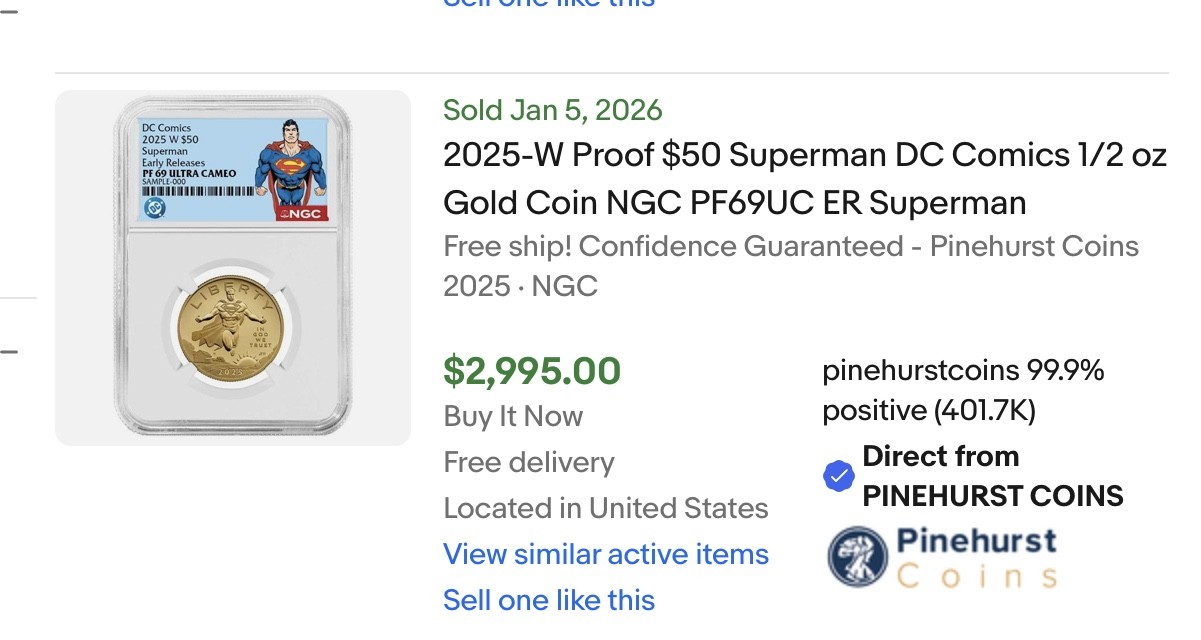Viewport: 1201px width, 640px height.
Task: Open View similar active items
Action: coord(606,554)
